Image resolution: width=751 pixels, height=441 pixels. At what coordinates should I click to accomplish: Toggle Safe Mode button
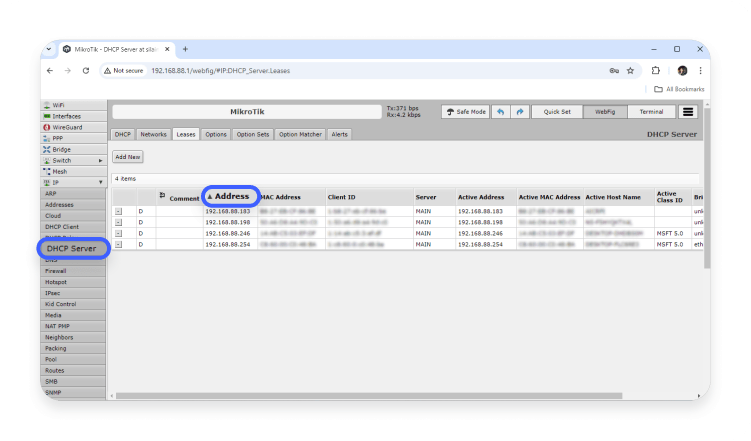pos(466,112)
